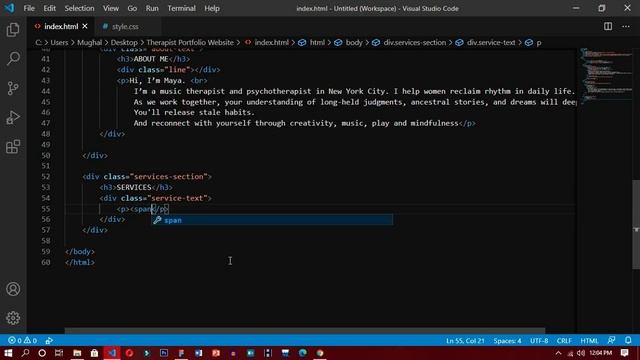640x360 pixels.
Task: Click the Live Share status bar icon
Action: tap(49, 340)
